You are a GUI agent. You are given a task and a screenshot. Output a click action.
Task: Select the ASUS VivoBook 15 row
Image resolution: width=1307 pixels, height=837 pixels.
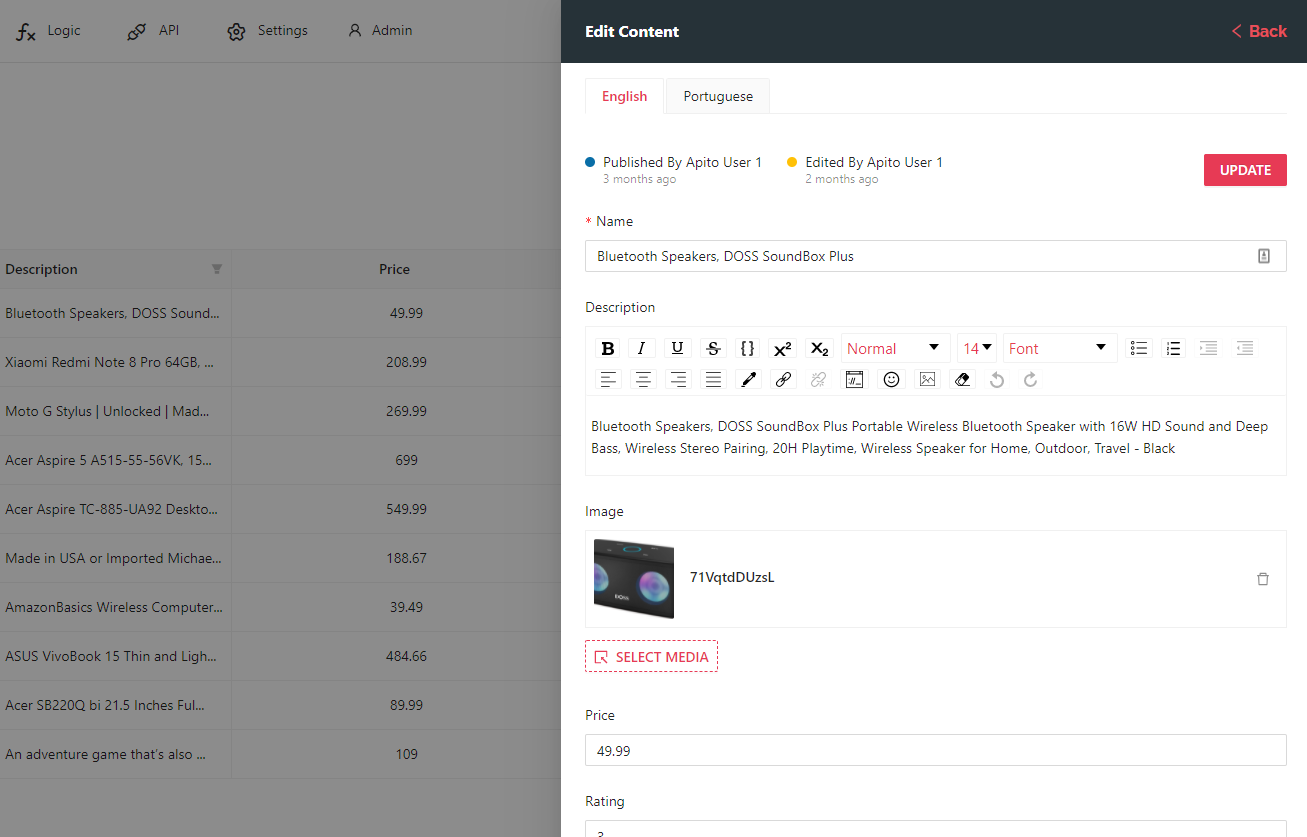(280, 656)
